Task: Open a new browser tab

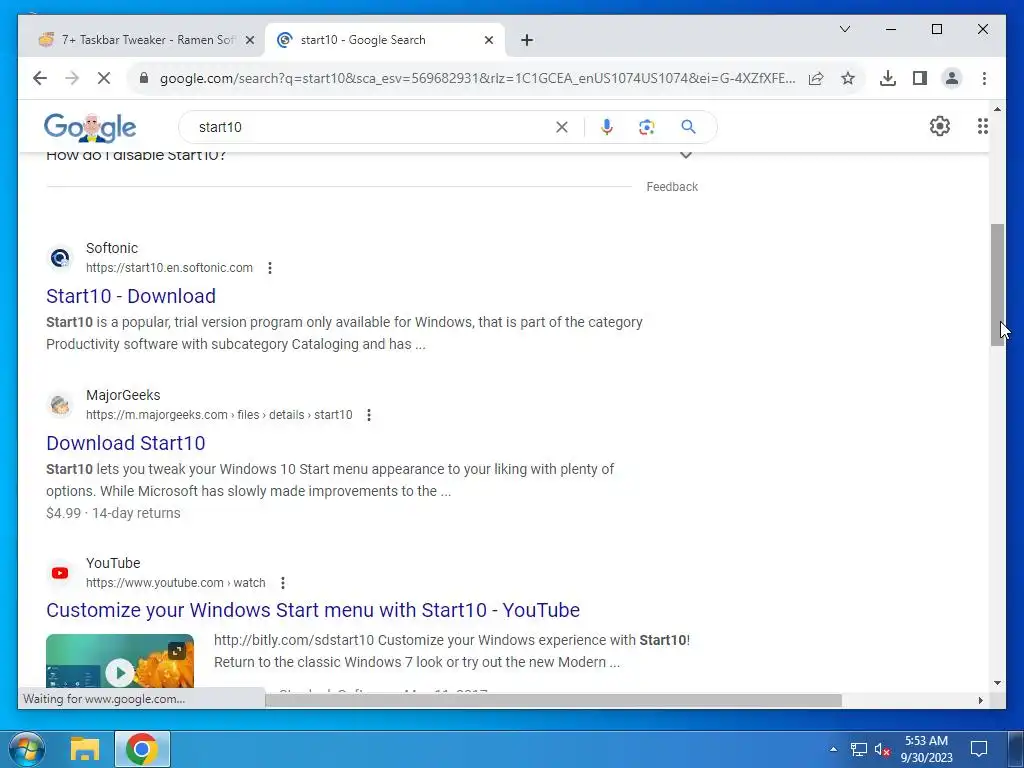Action: 527,40
